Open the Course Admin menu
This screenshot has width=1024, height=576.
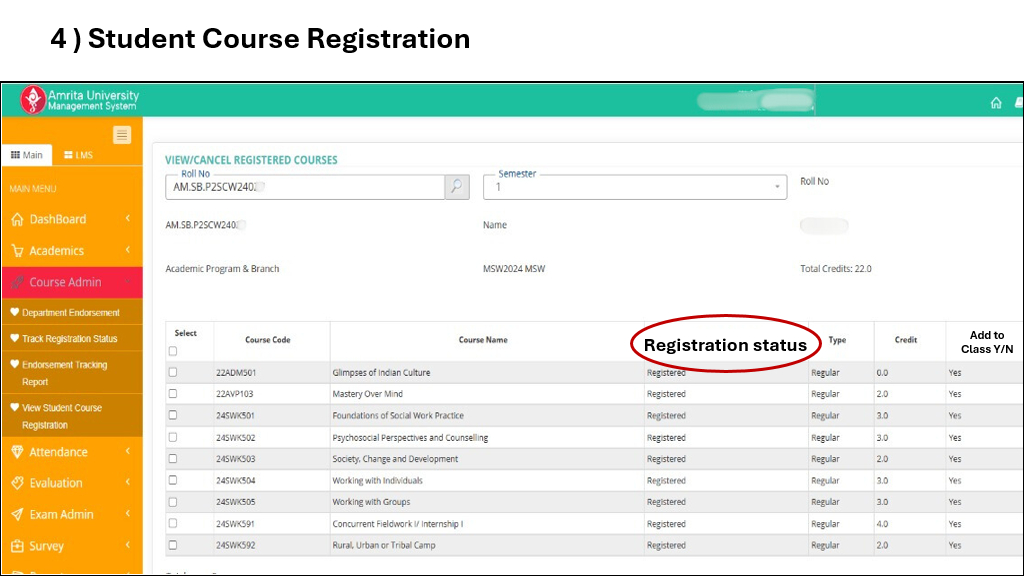pyautogui.click(x=66, y=282)
